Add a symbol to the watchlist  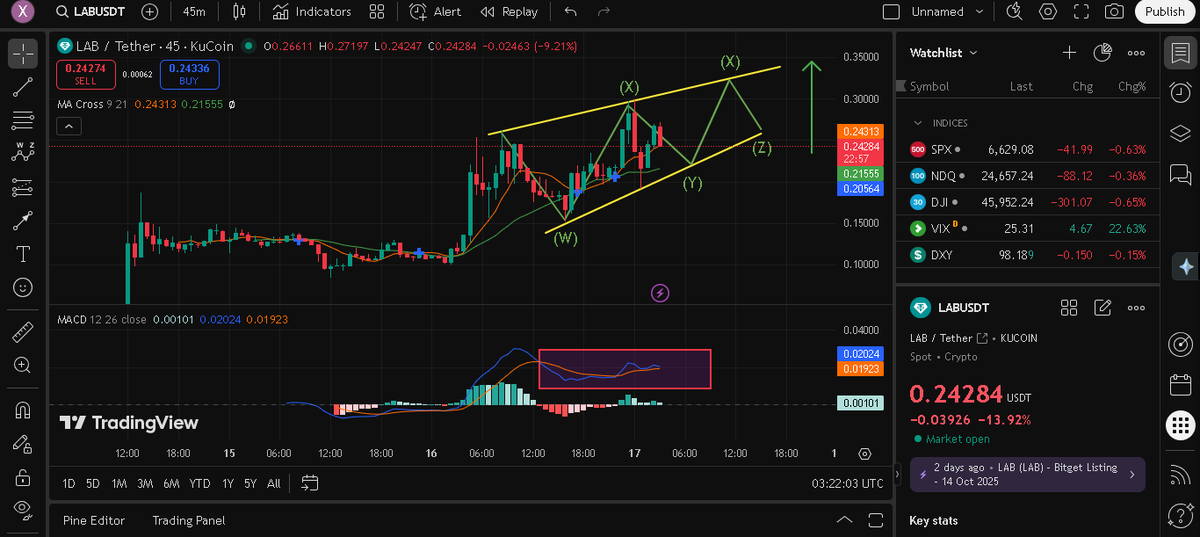coord(1069,53)
